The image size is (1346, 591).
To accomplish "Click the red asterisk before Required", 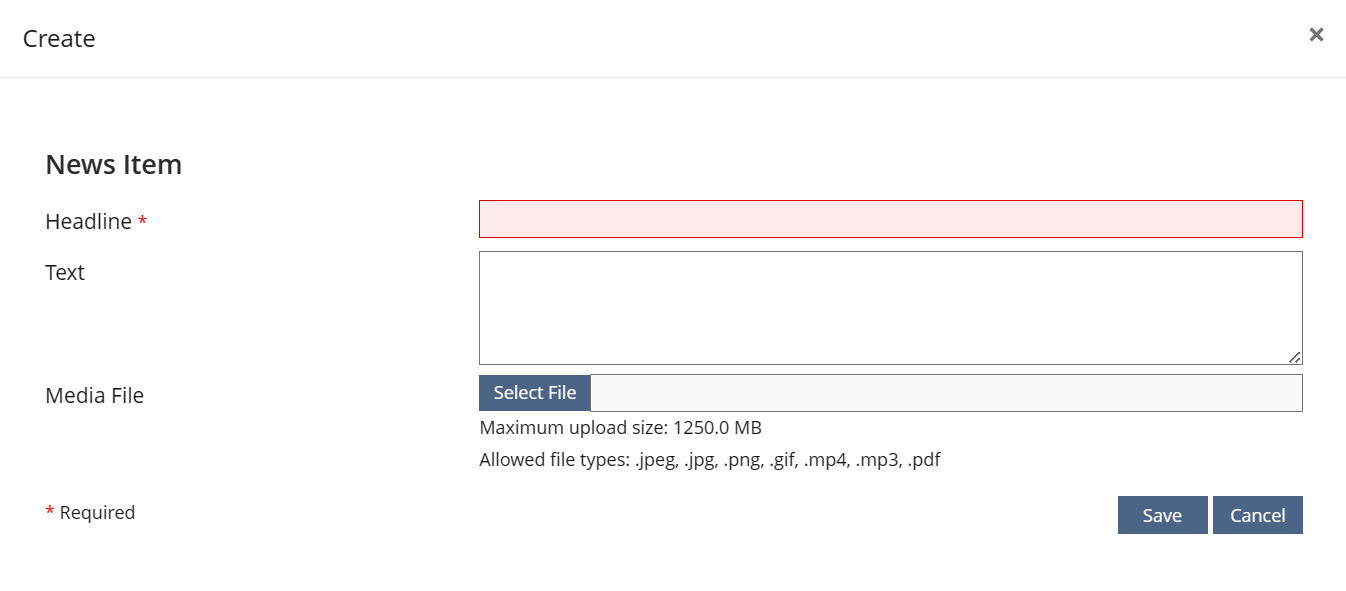I will (x=50, y=512).
